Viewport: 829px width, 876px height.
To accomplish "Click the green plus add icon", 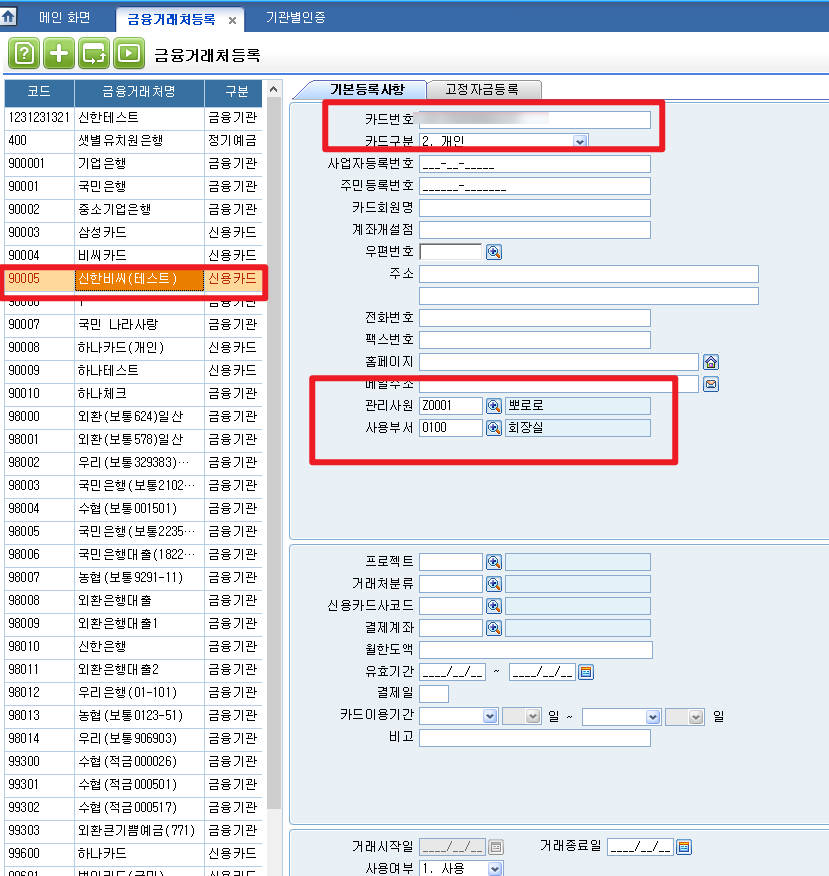I will [59, 54].
